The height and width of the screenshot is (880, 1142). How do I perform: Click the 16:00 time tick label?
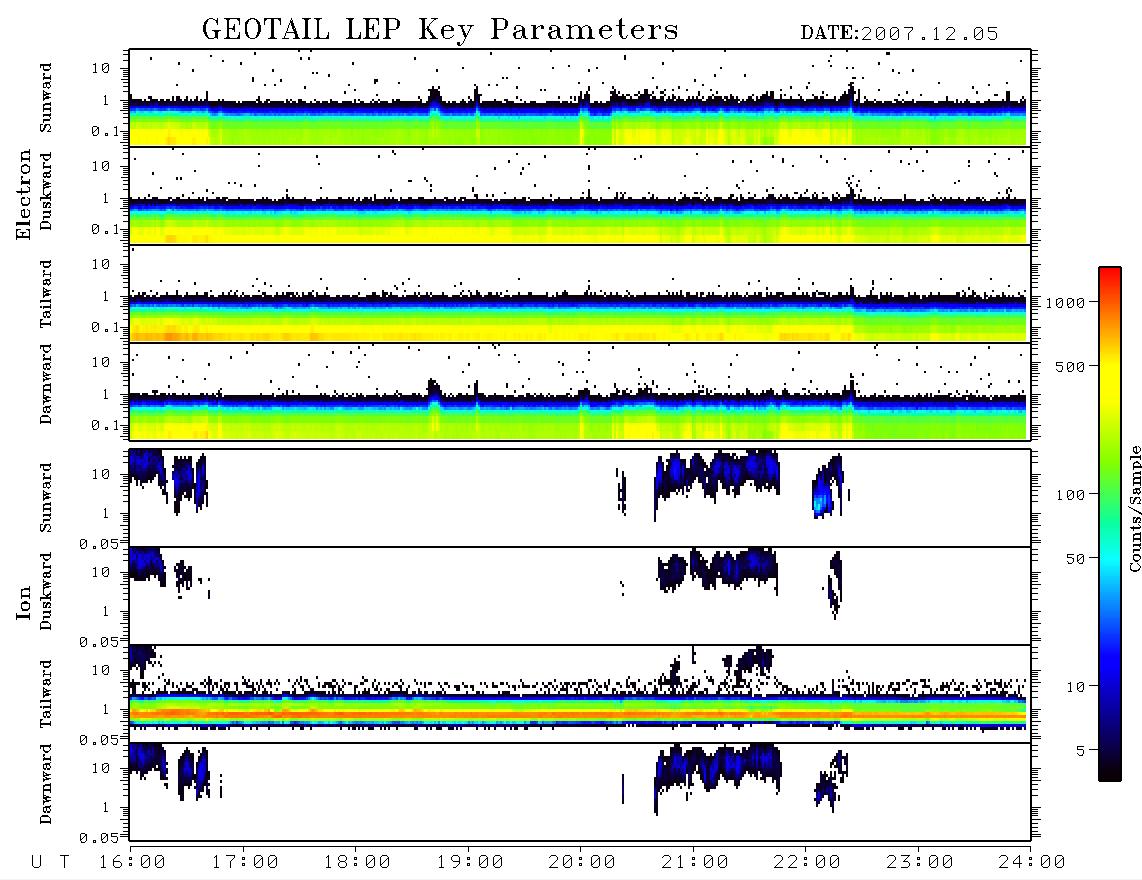pos(132,863)
